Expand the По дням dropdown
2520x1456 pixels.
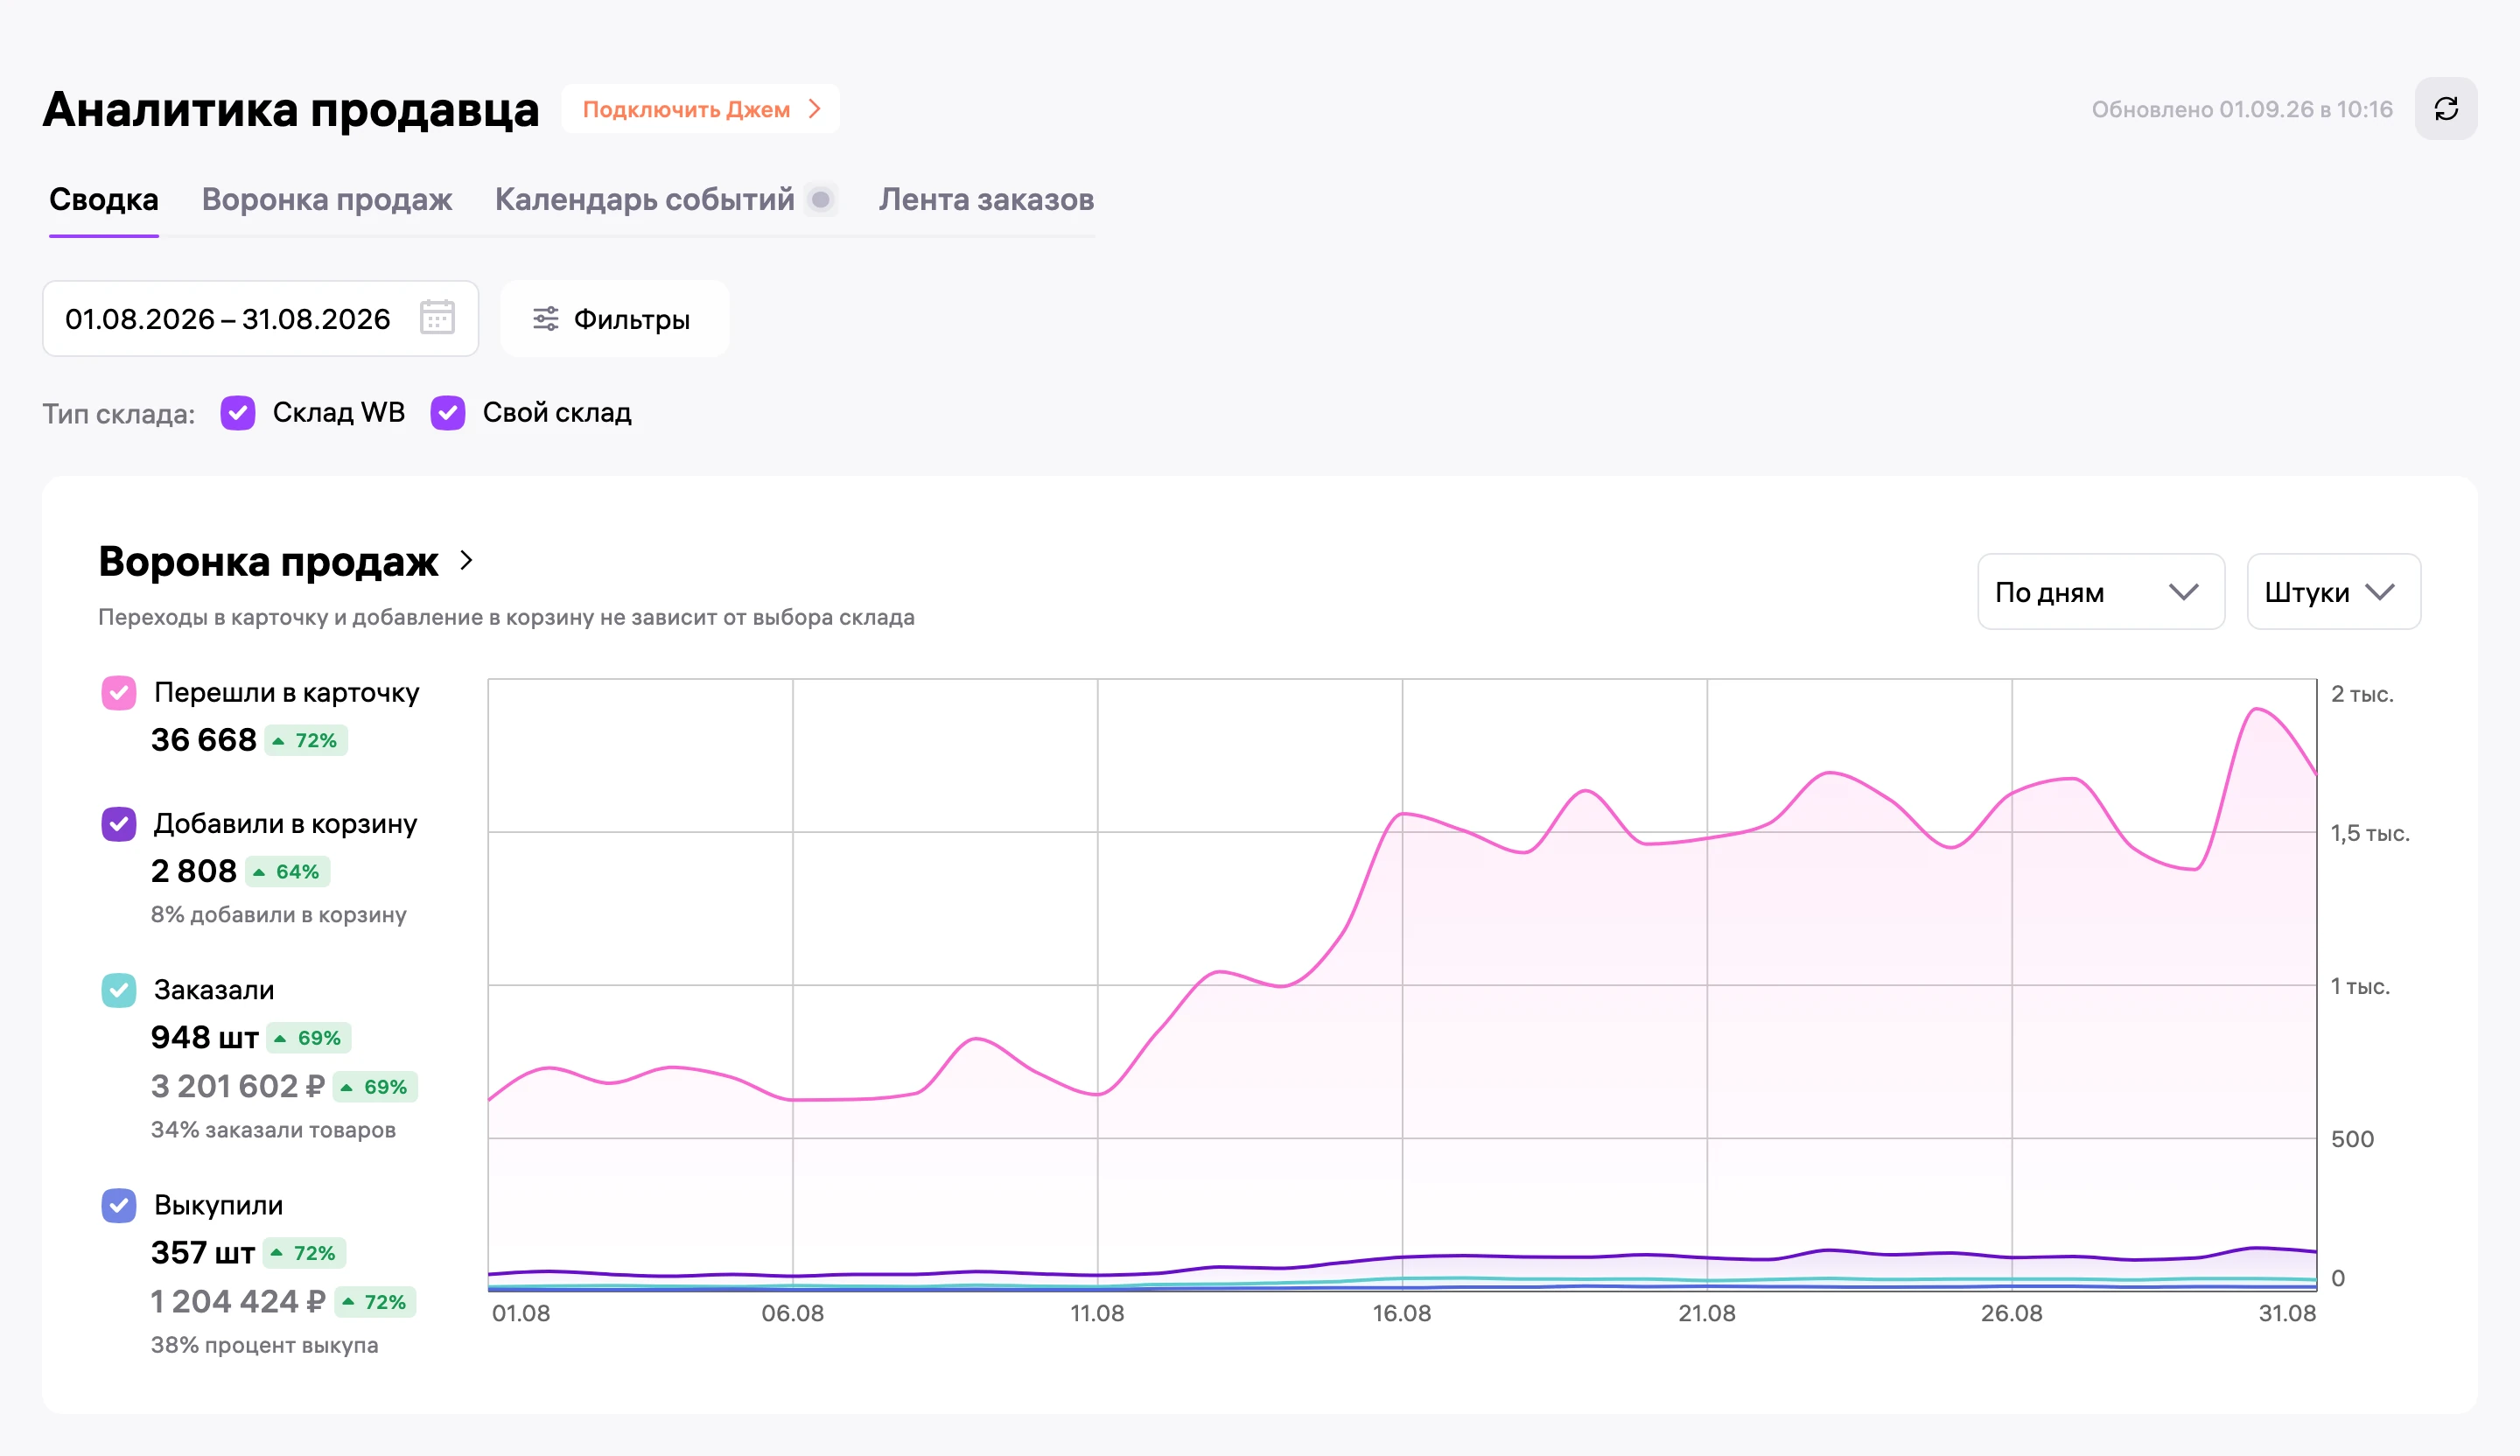2101,592
